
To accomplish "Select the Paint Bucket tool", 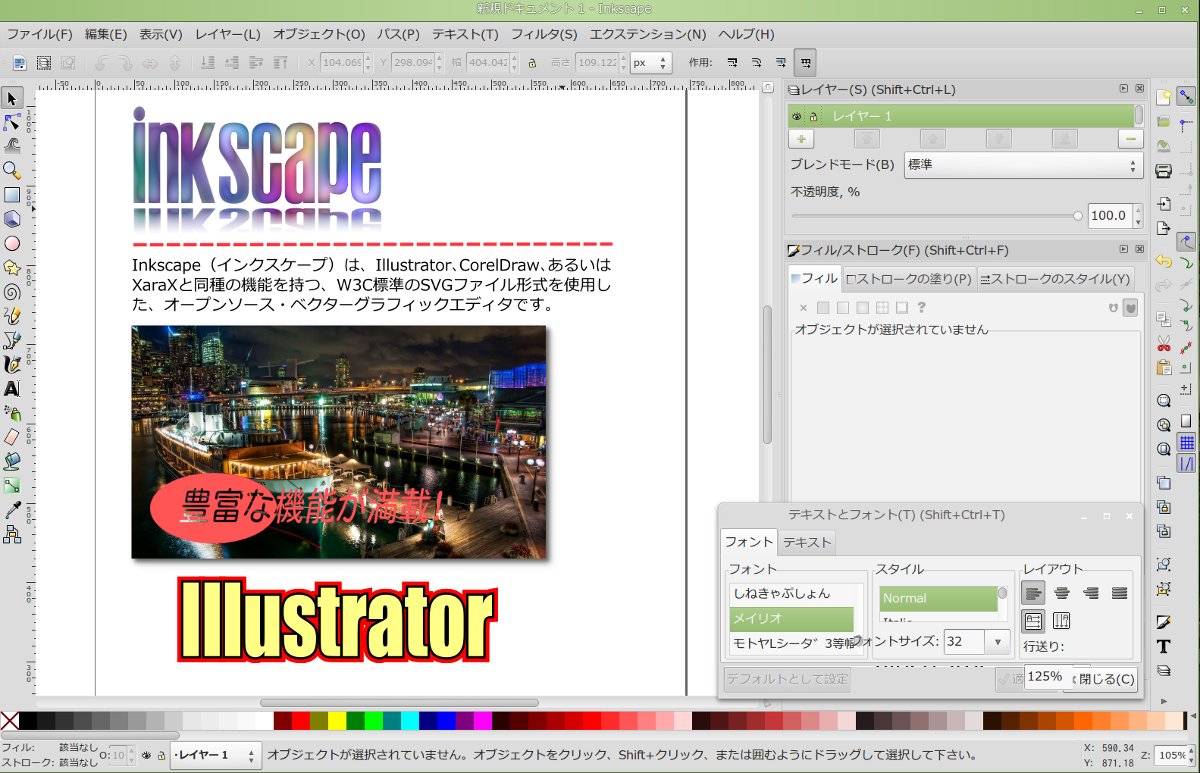I will coord(12,462).
